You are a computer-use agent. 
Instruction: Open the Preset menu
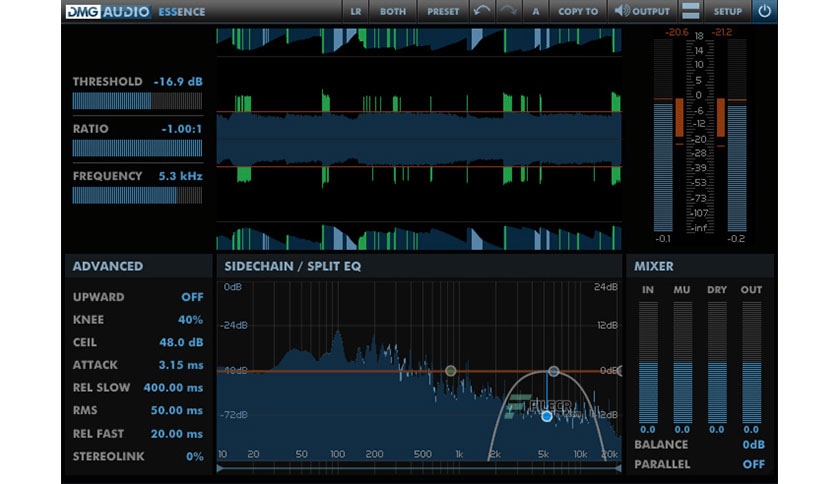coord(443,12)
